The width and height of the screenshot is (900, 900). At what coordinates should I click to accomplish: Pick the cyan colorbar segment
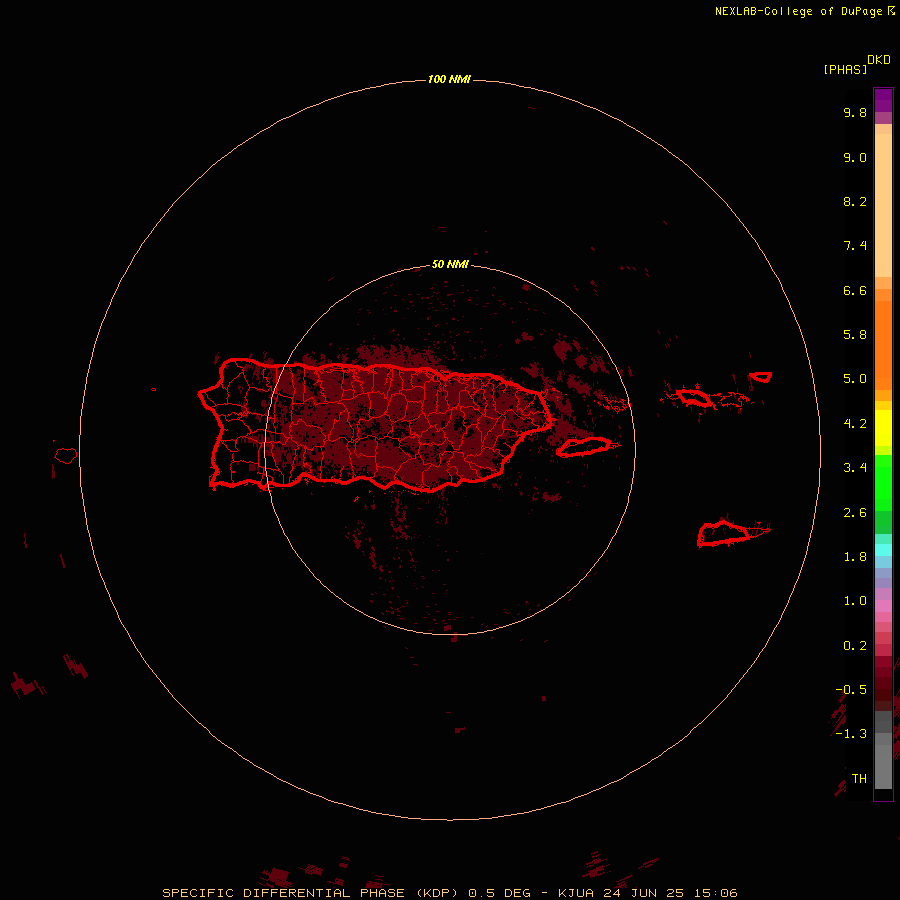click(x=883, y=549)
